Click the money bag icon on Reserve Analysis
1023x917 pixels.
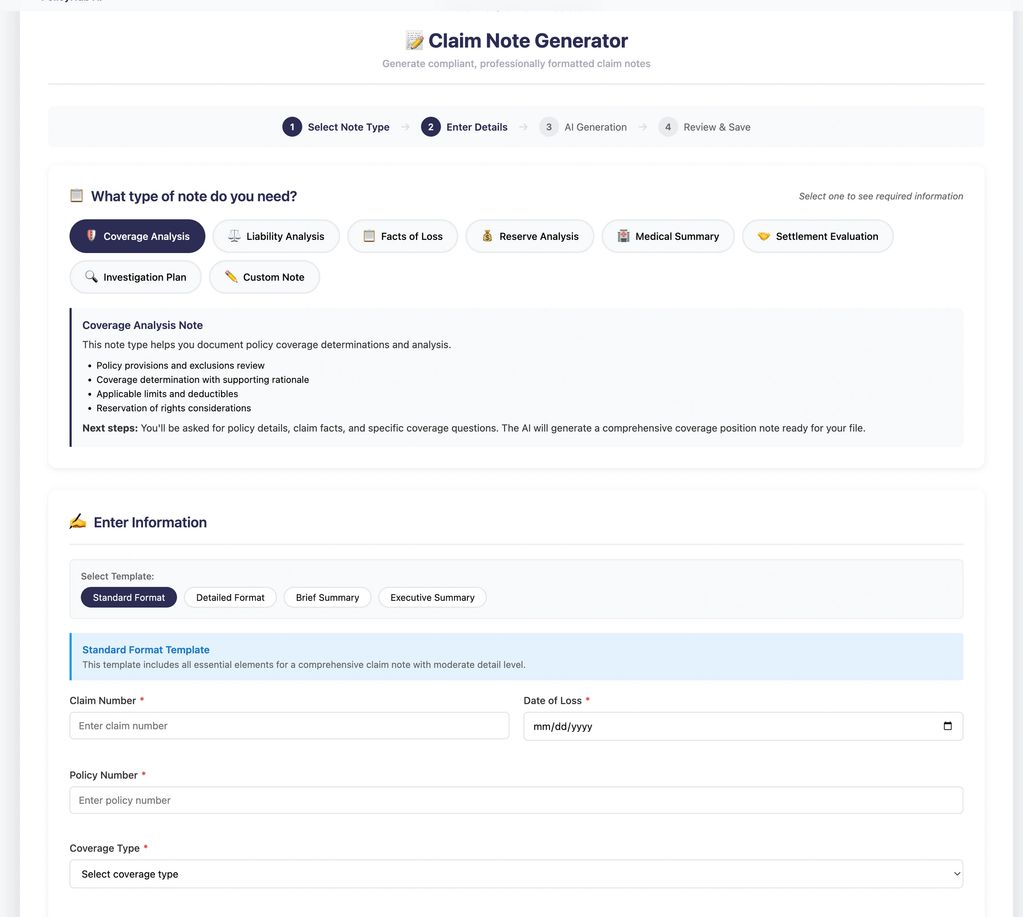click(x=487, y=236)
